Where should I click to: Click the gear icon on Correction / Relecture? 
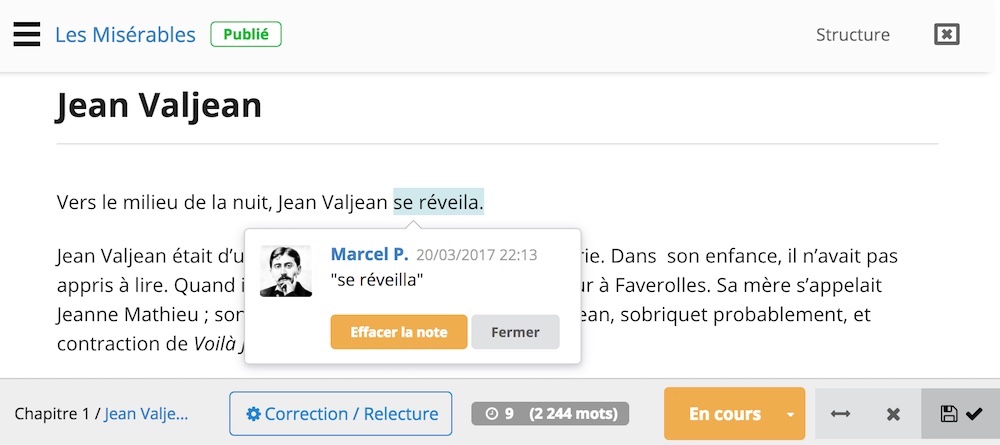[253, 414]
